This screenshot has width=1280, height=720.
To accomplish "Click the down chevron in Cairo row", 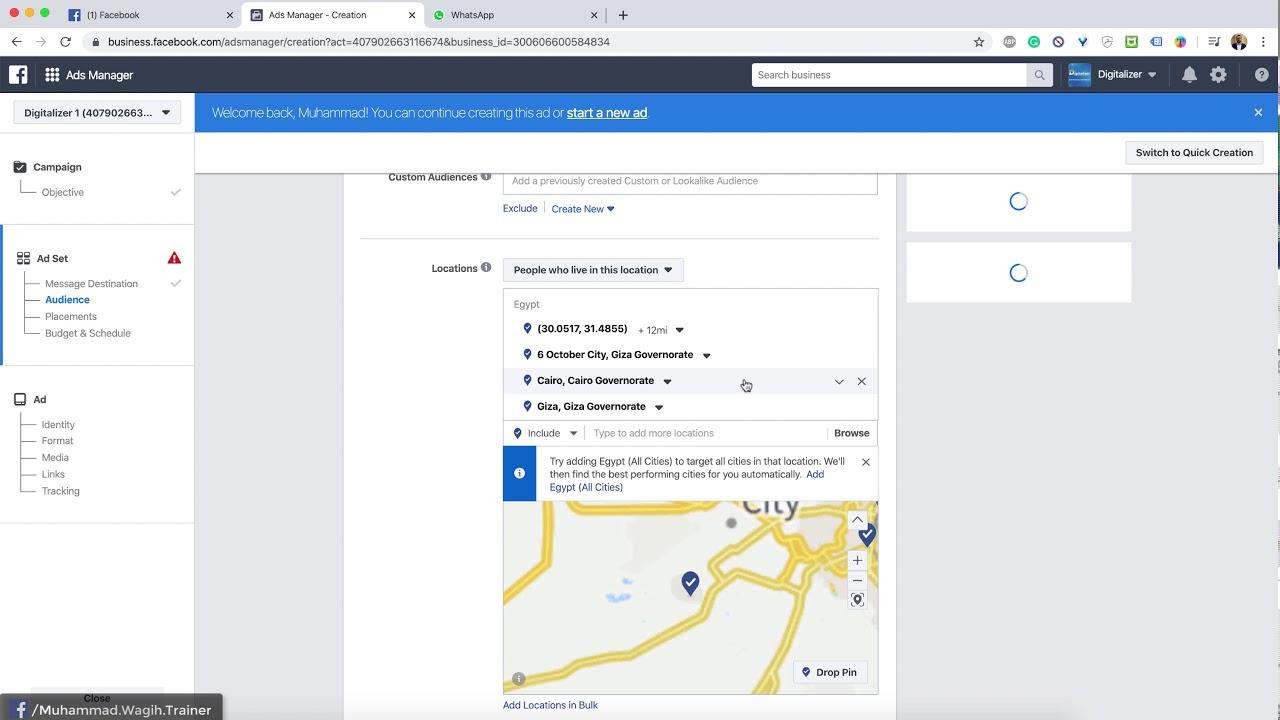I will 839,381.
